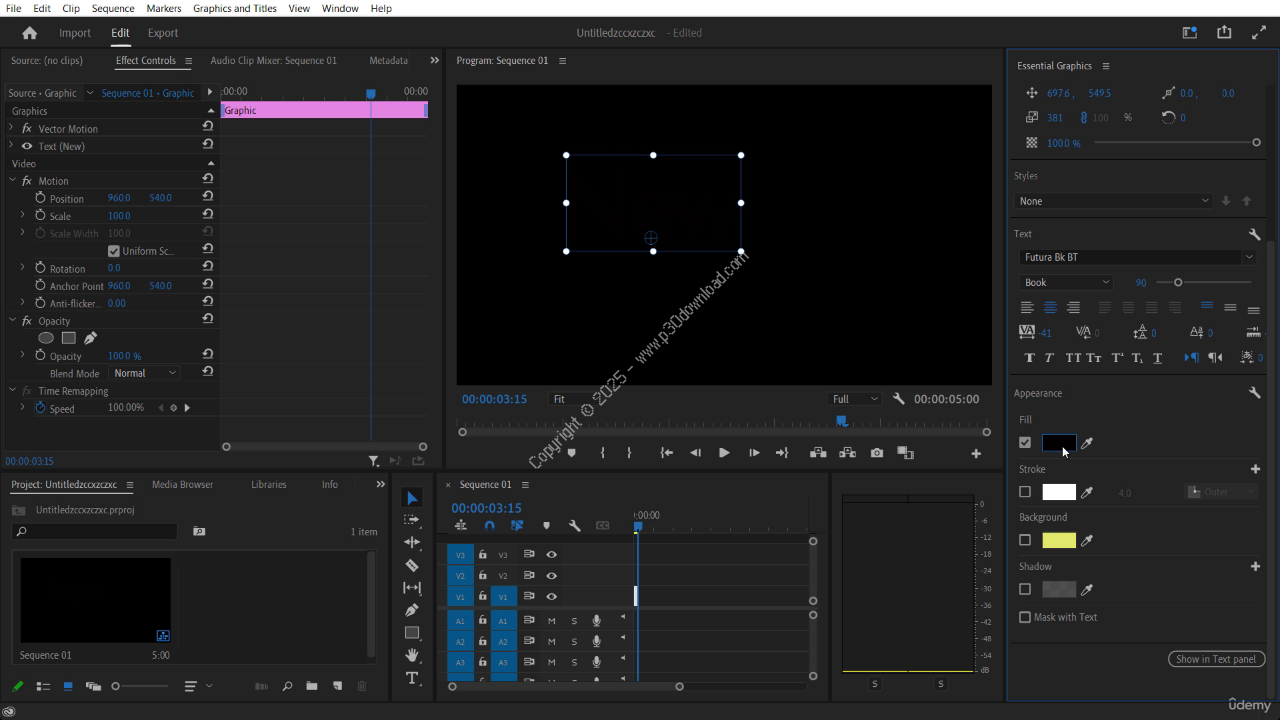Enable the Mask with Text checkbox
1280x720 pixels.
(x=1025, y=617)
